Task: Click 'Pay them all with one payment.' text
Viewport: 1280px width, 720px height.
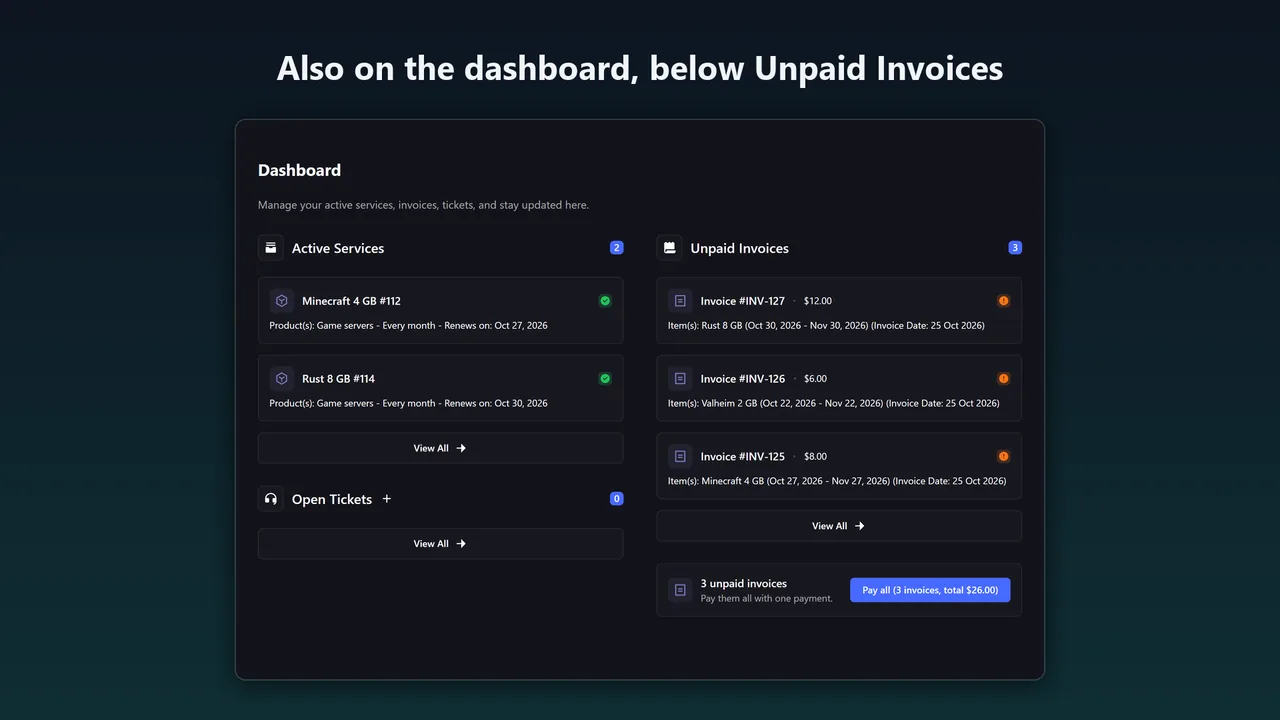Action: [767, 599]
